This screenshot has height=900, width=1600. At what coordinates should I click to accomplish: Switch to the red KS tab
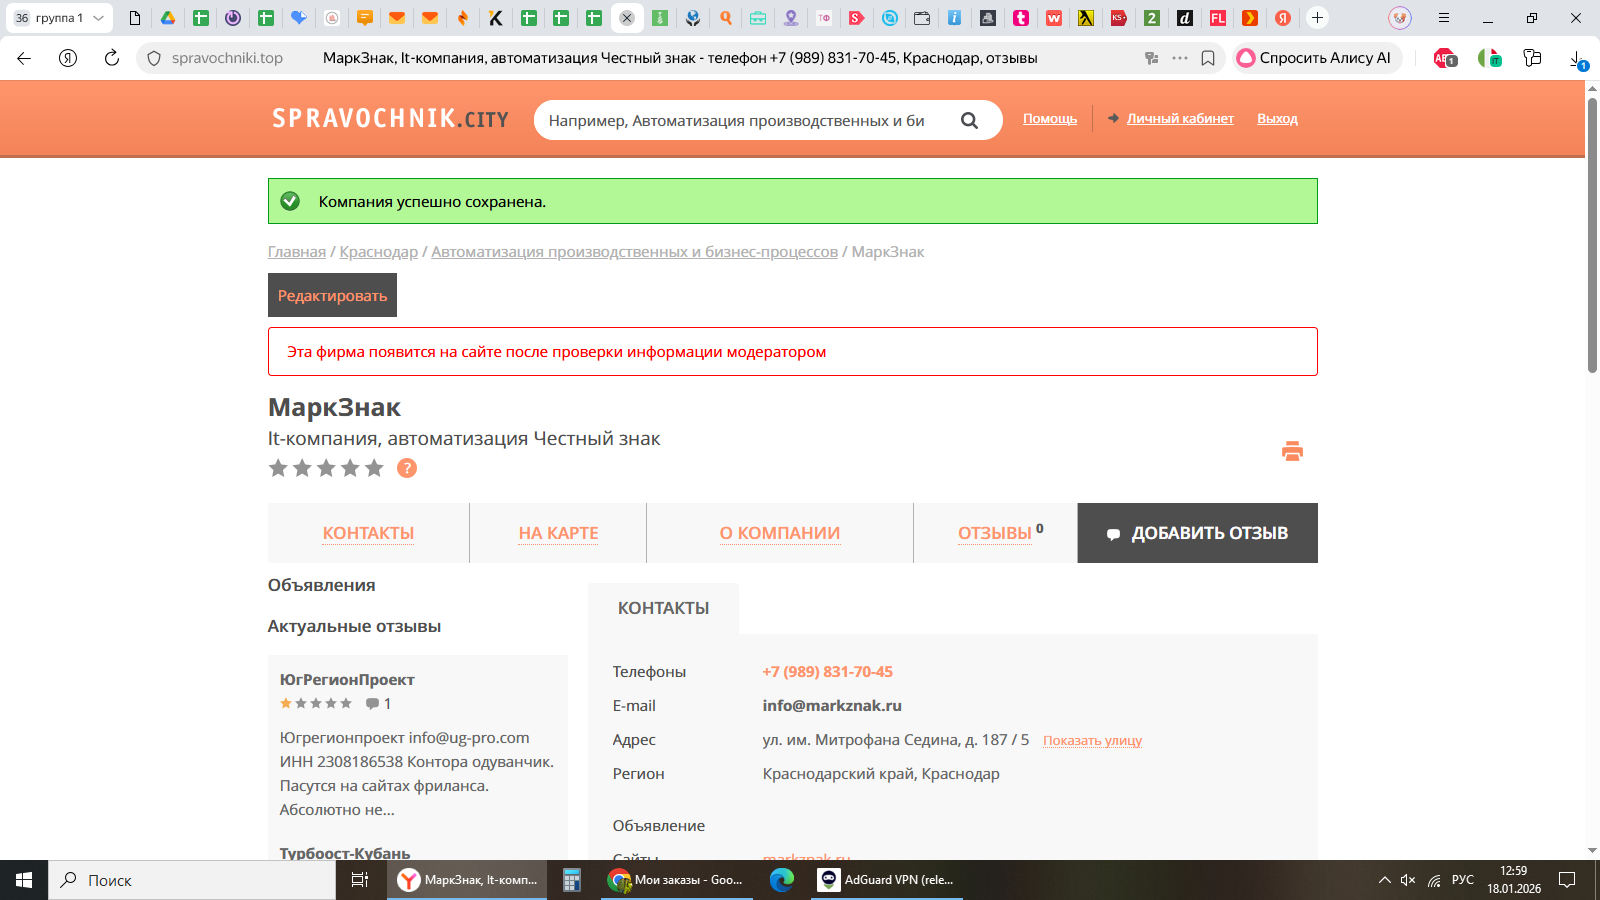[x=1119, y=18]
